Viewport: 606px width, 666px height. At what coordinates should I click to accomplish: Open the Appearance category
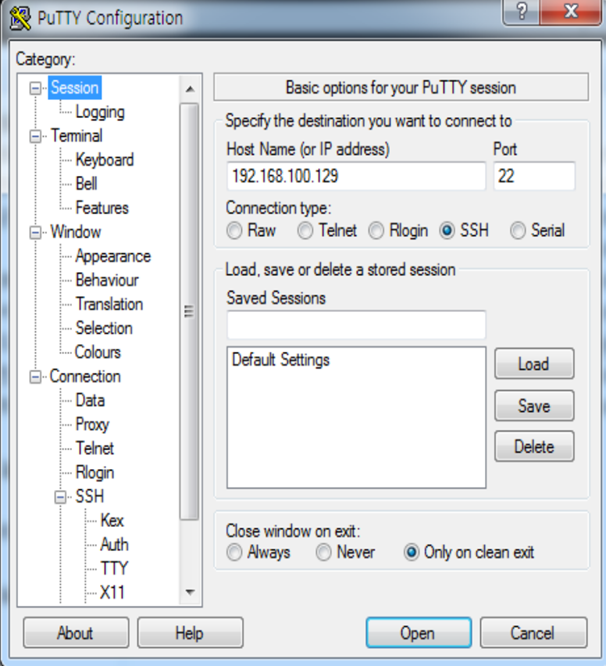[113, 256]
